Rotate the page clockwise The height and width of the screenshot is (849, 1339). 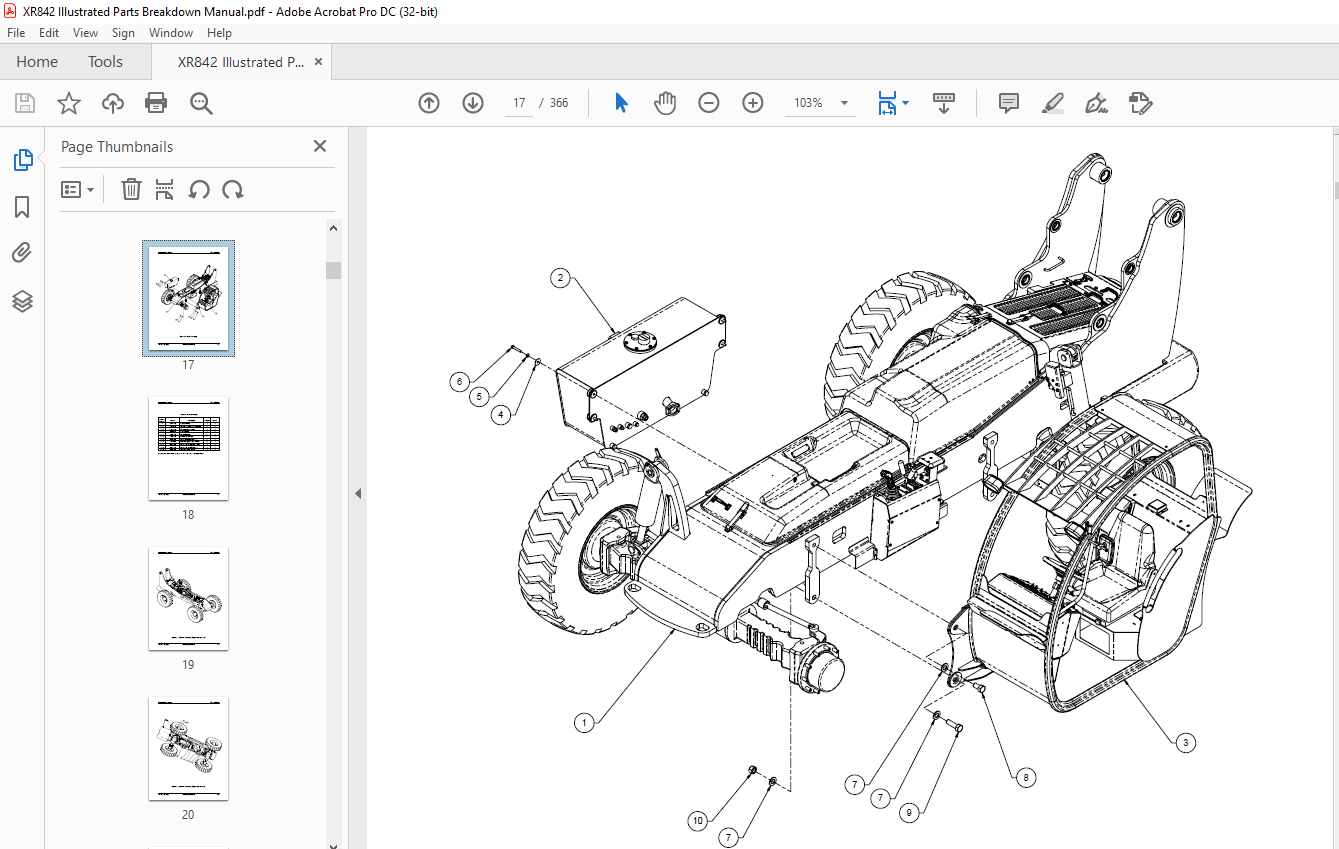233,189
